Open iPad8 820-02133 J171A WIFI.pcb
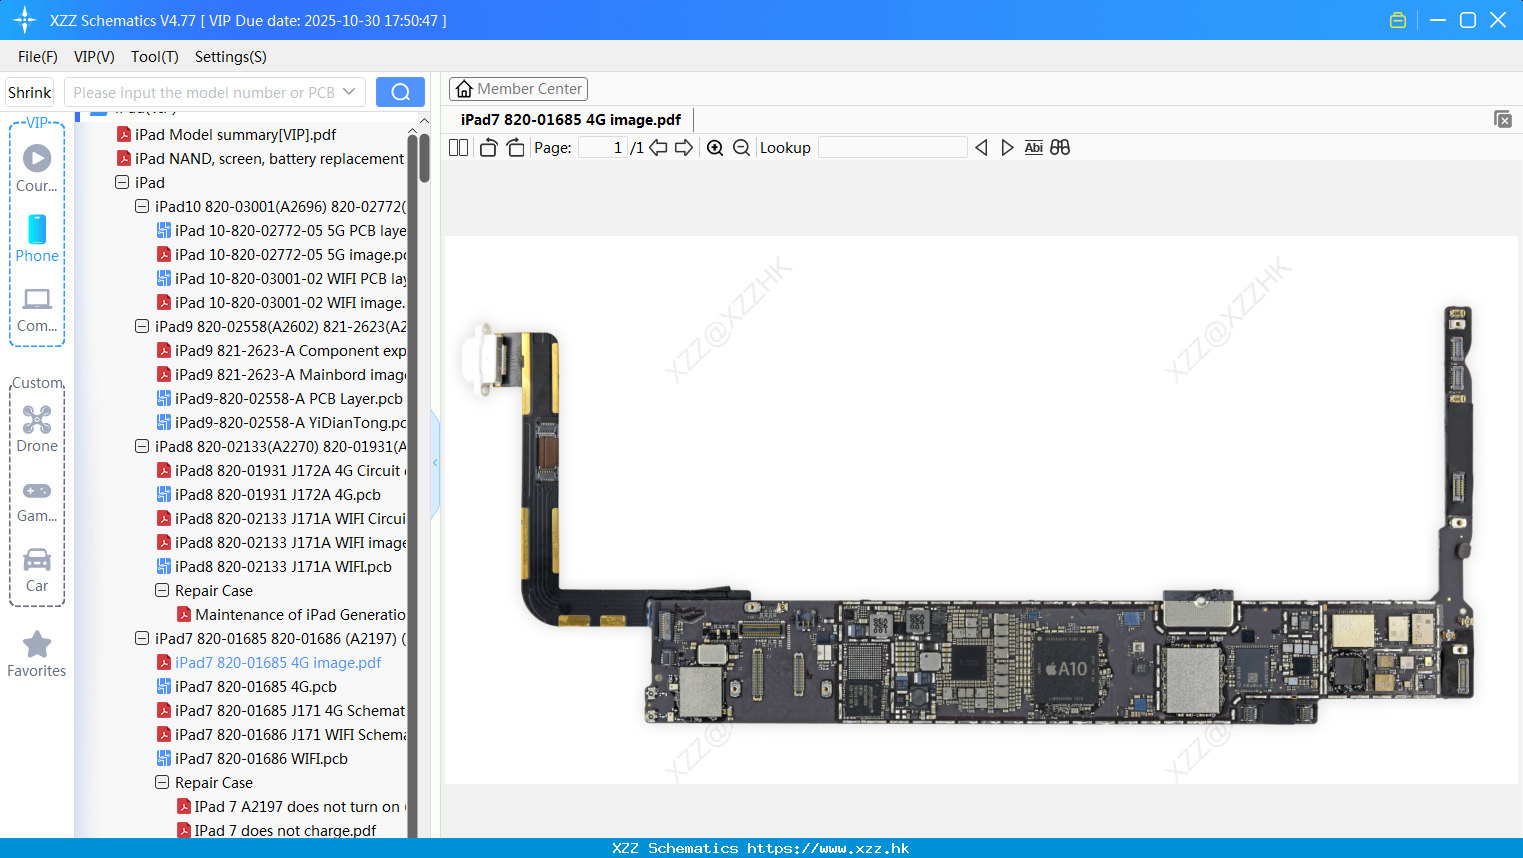This screenshot has height=858, width=1523. [274, 566]
